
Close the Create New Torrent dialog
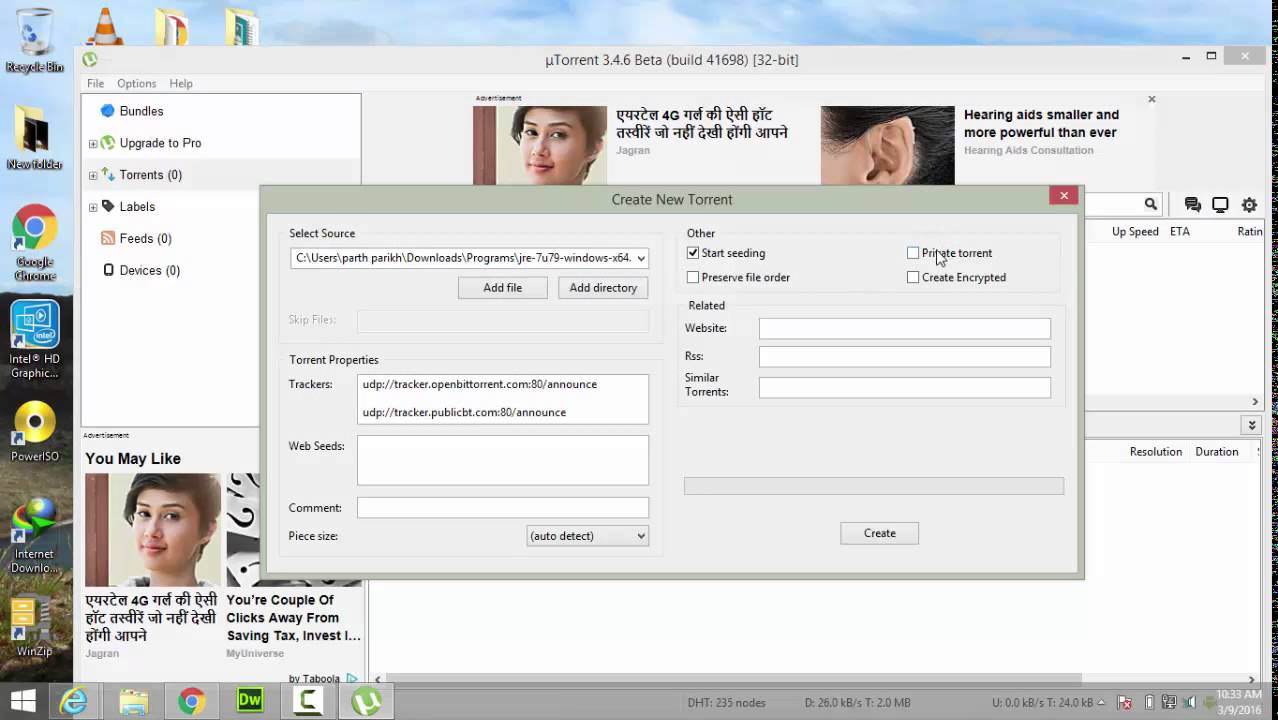1064,196
